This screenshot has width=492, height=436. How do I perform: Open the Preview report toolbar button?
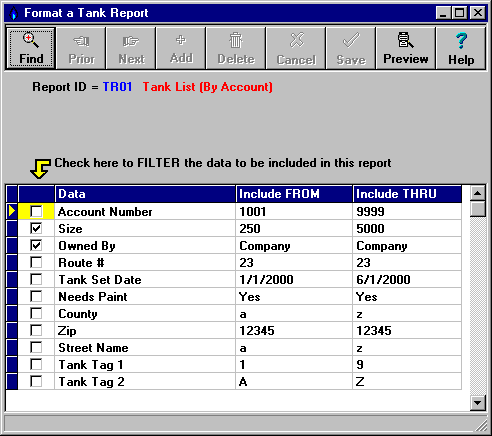(406, 48)
